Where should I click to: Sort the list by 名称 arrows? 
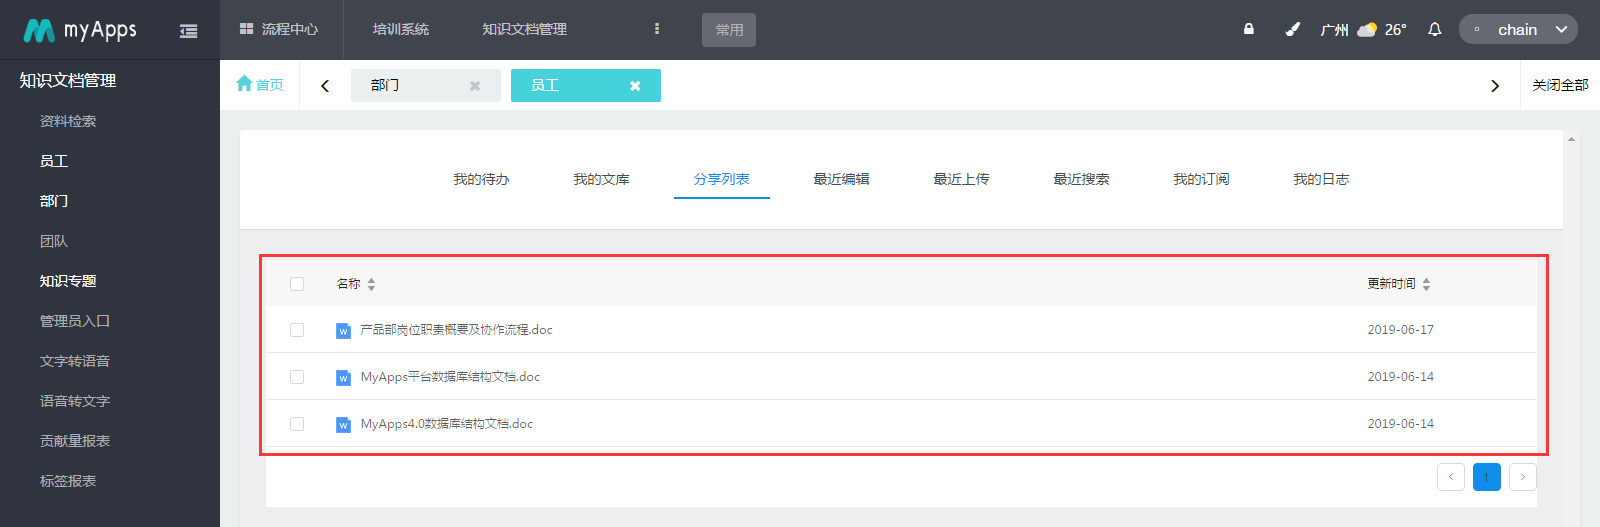coord(371,284)
